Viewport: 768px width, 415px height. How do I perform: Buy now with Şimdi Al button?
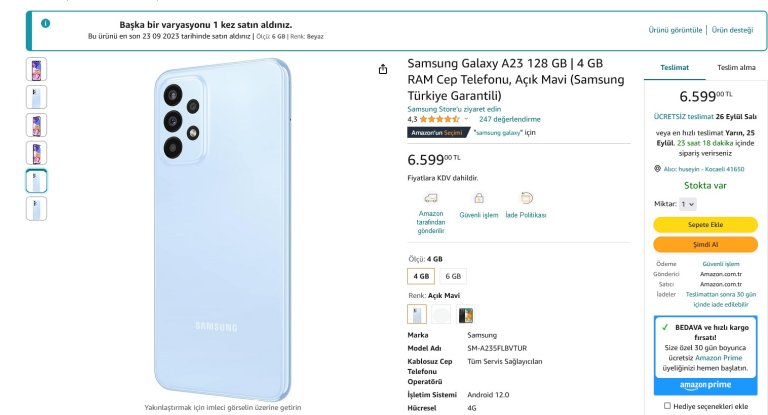click(705, 244)
